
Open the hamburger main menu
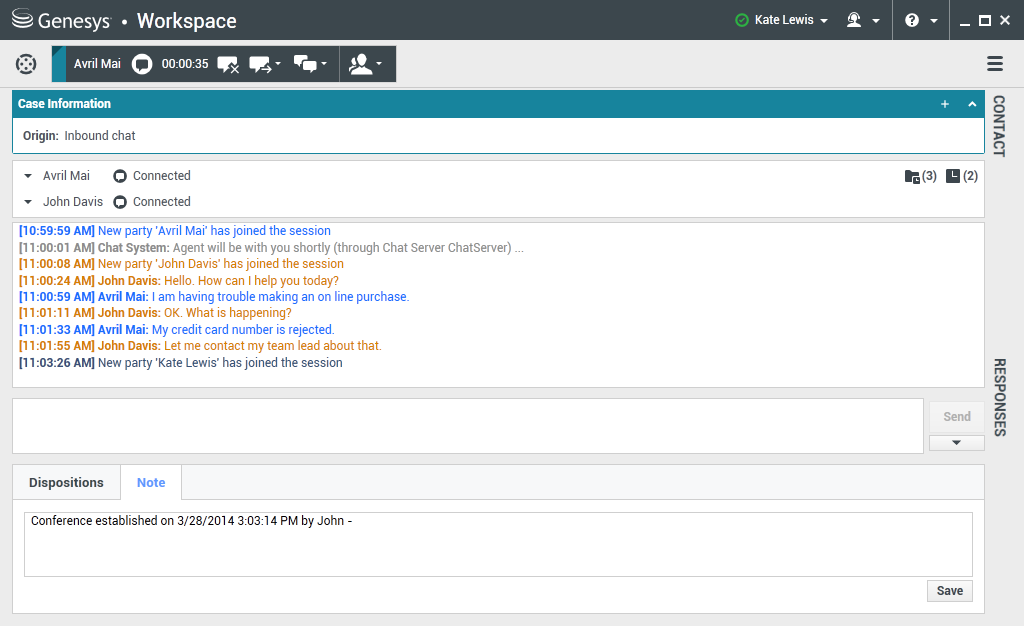[x=995, y=64]
